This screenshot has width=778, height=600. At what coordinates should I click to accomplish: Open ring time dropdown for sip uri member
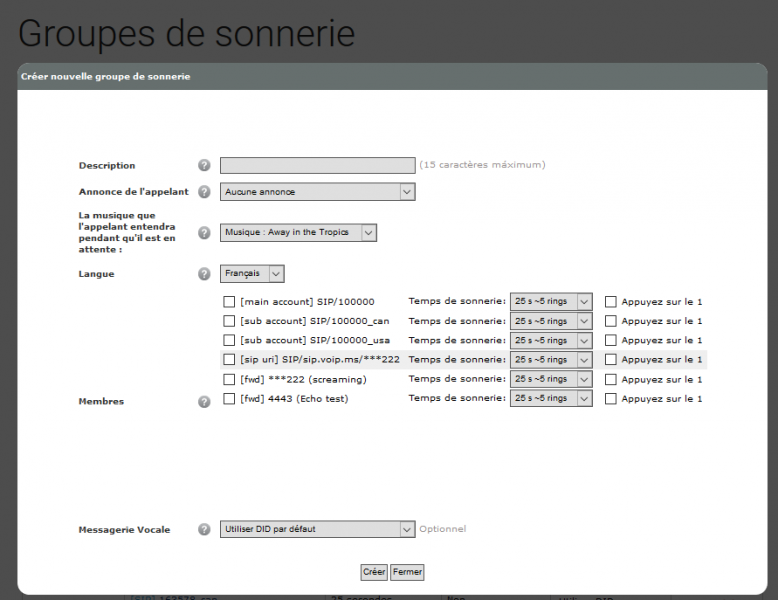(551, 360)
